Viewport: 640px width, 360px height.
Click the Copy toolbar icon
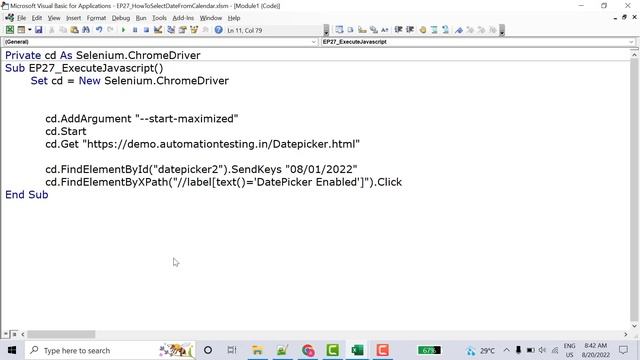[63, 30]
